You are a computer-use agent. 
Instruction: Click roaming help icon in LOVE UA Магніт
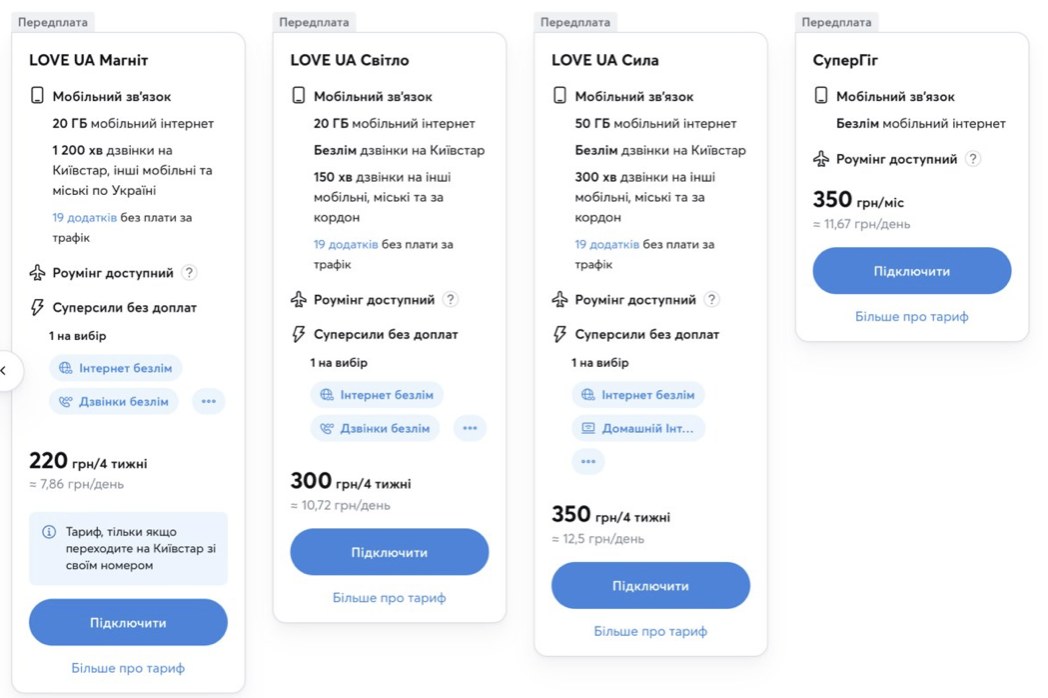[189, 272]
